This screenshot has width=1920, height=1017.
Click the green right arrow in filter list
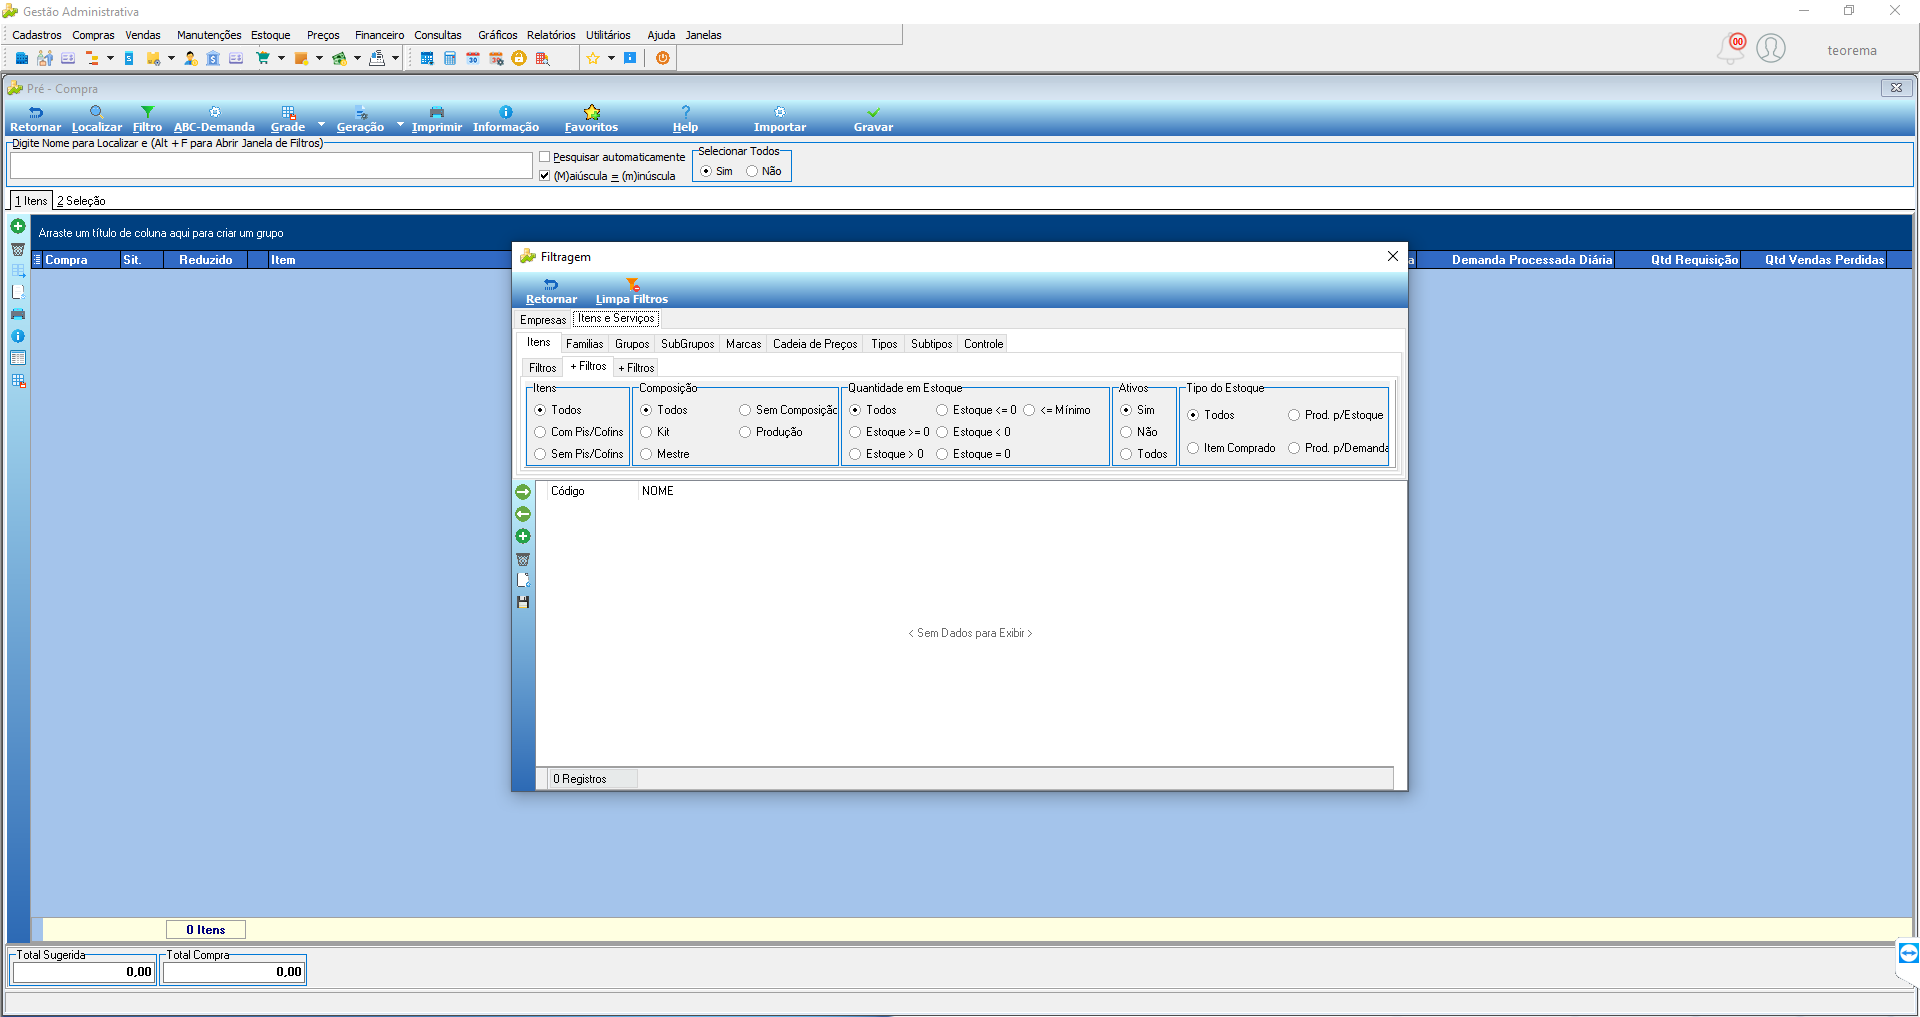pyautogui.click(x=523, y=492)
